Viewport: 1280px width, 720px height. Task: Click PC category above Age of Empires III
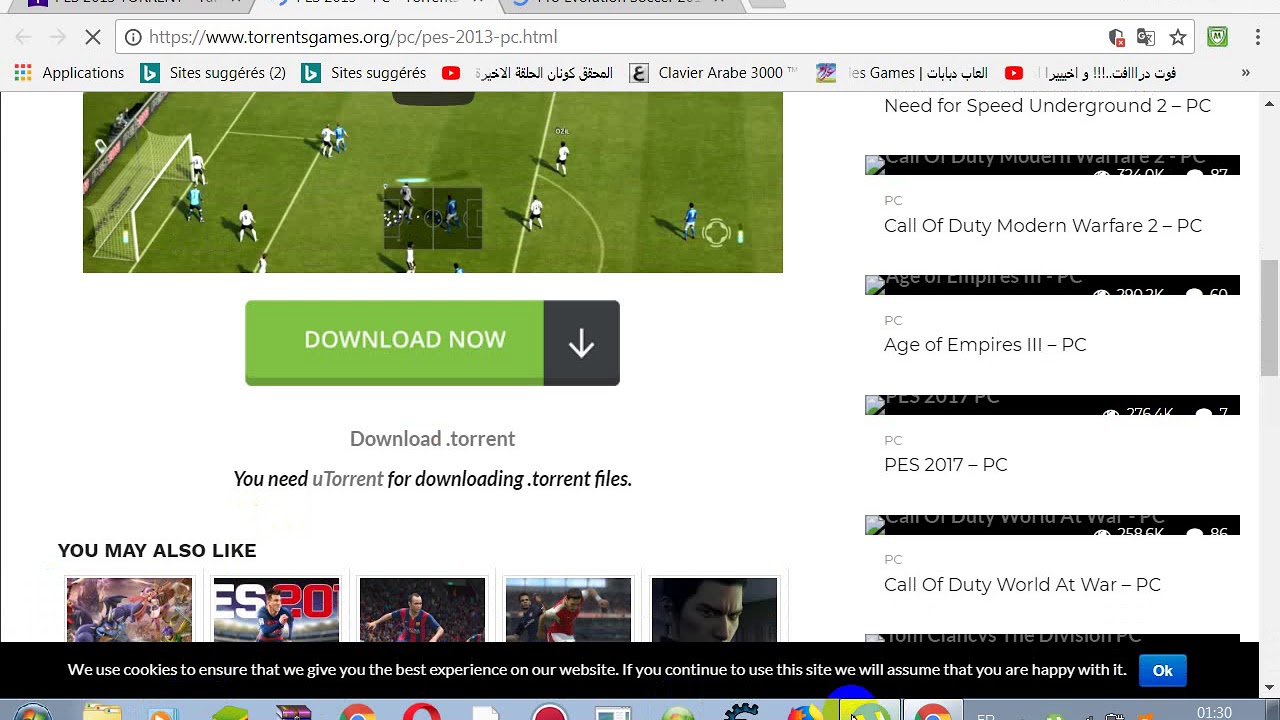pyautogui.click(x=893, y=321)
